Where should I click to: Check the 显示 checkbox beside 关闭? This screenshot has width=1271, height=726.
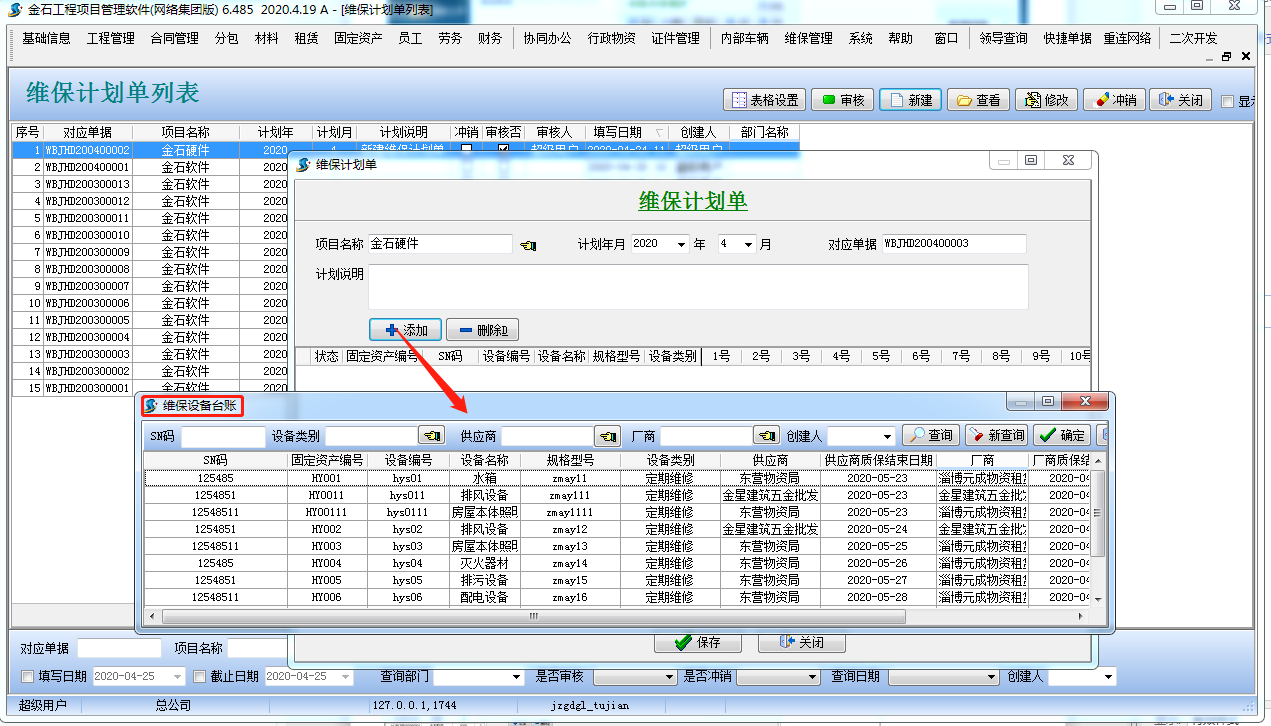coord(1228,101)
